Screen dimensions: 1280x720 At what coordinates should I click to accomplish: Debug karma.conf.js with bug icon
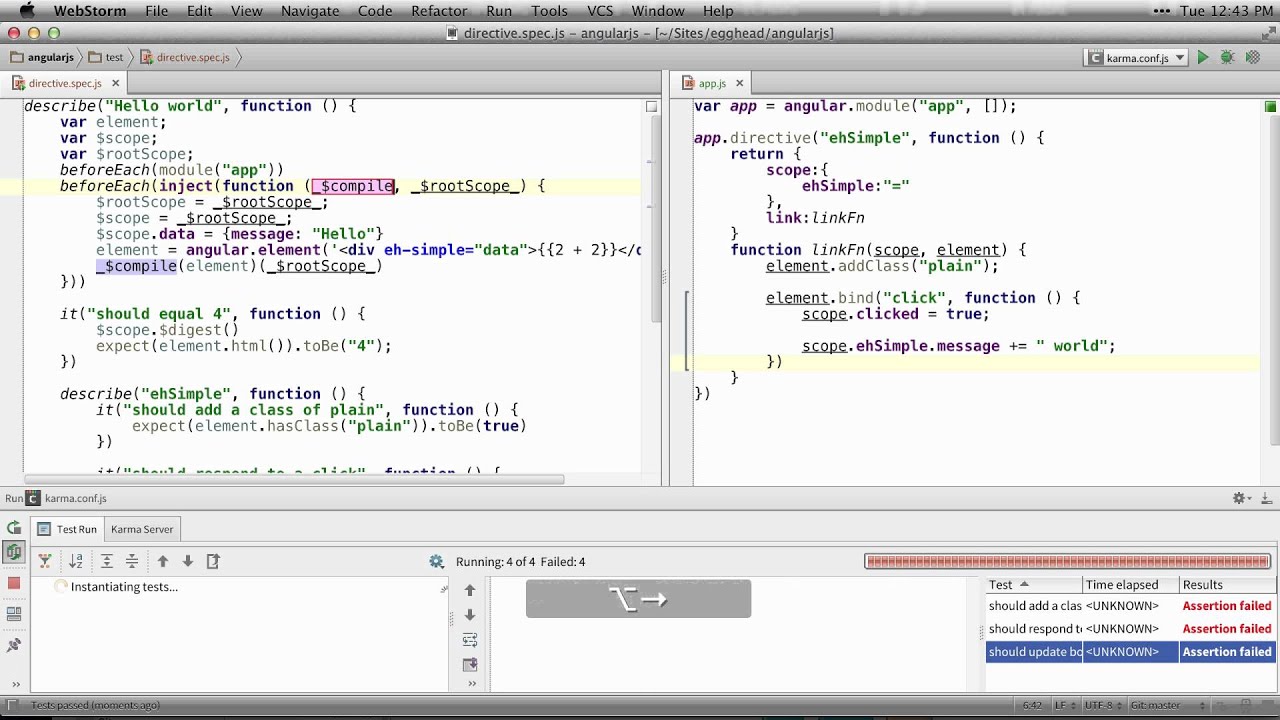point(1227,58)
